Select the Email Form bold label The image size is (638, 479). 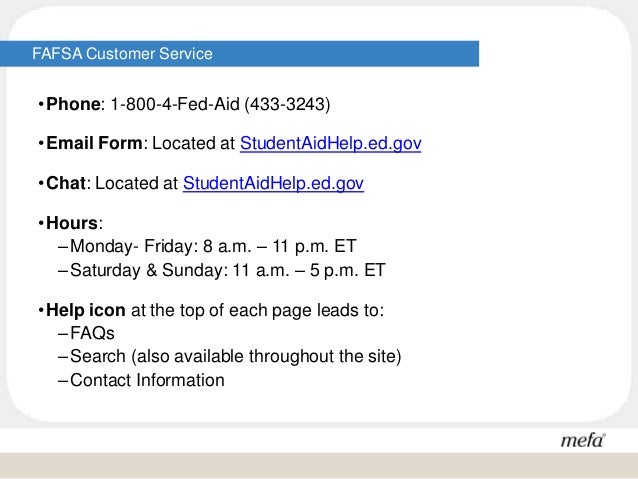(x=94, y=143)
